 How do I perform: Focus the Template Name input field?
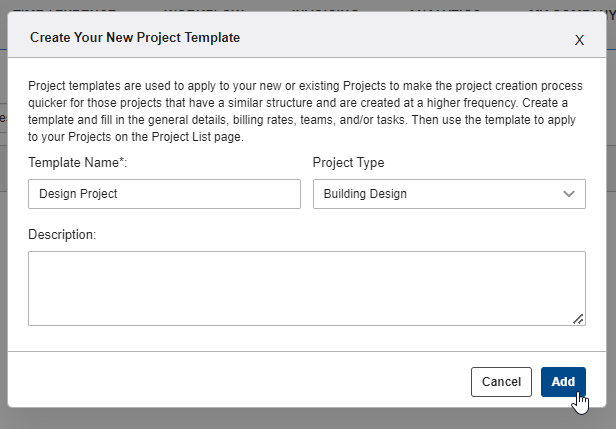click(164, 194)
